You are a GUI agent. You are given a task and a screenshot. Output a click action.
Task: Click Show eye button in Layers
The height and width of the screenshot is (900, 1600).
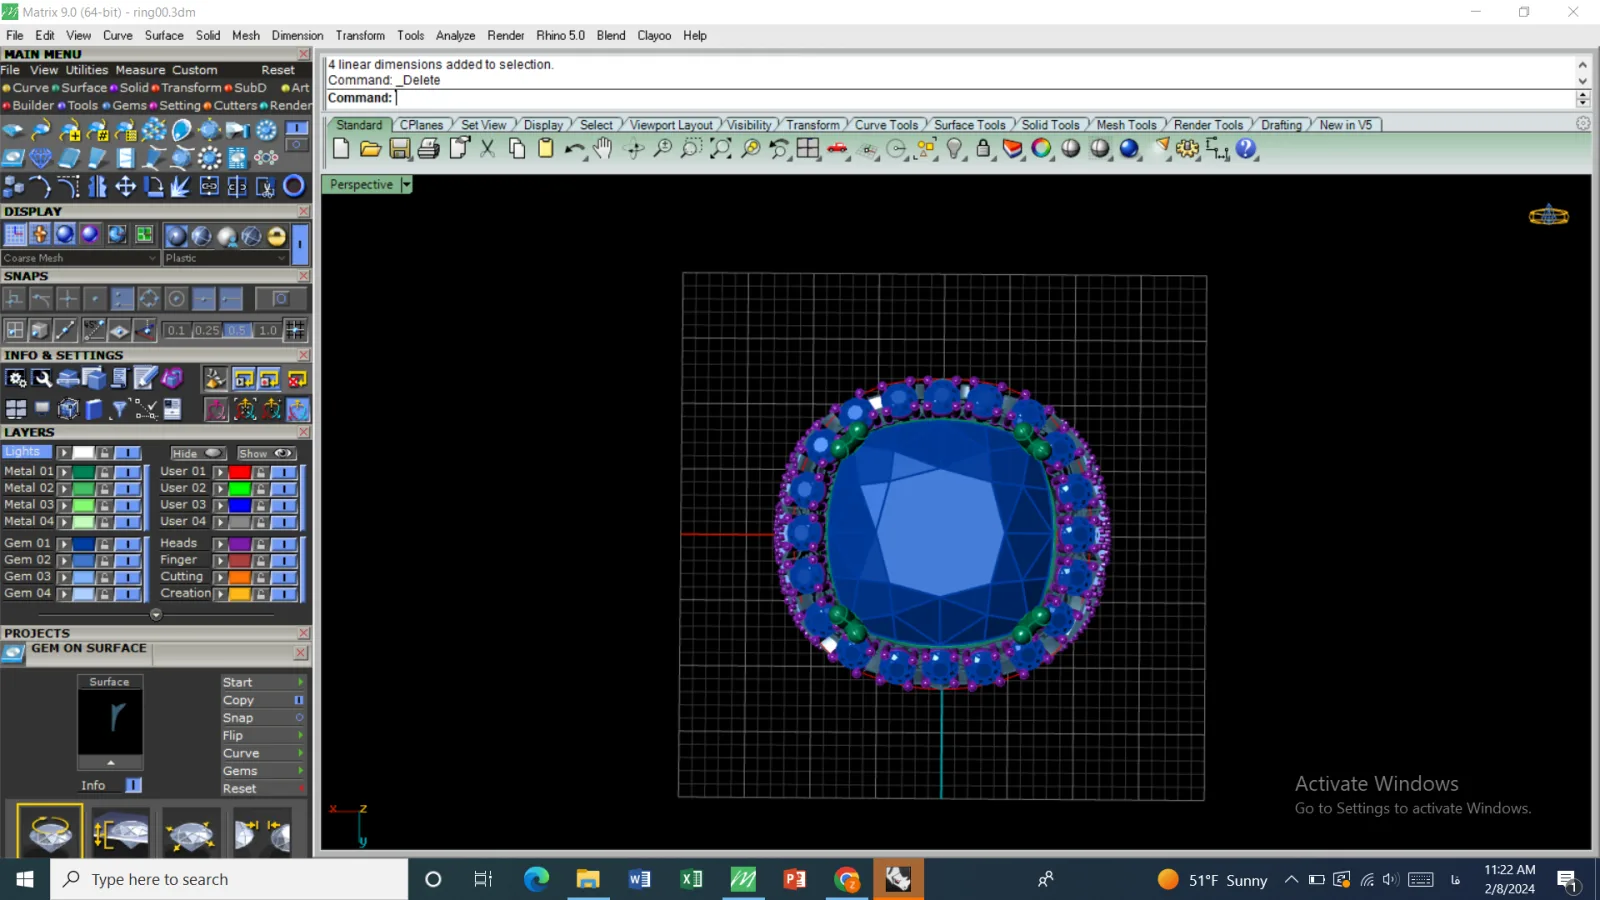pyautogui.click(x=265, y=453)
